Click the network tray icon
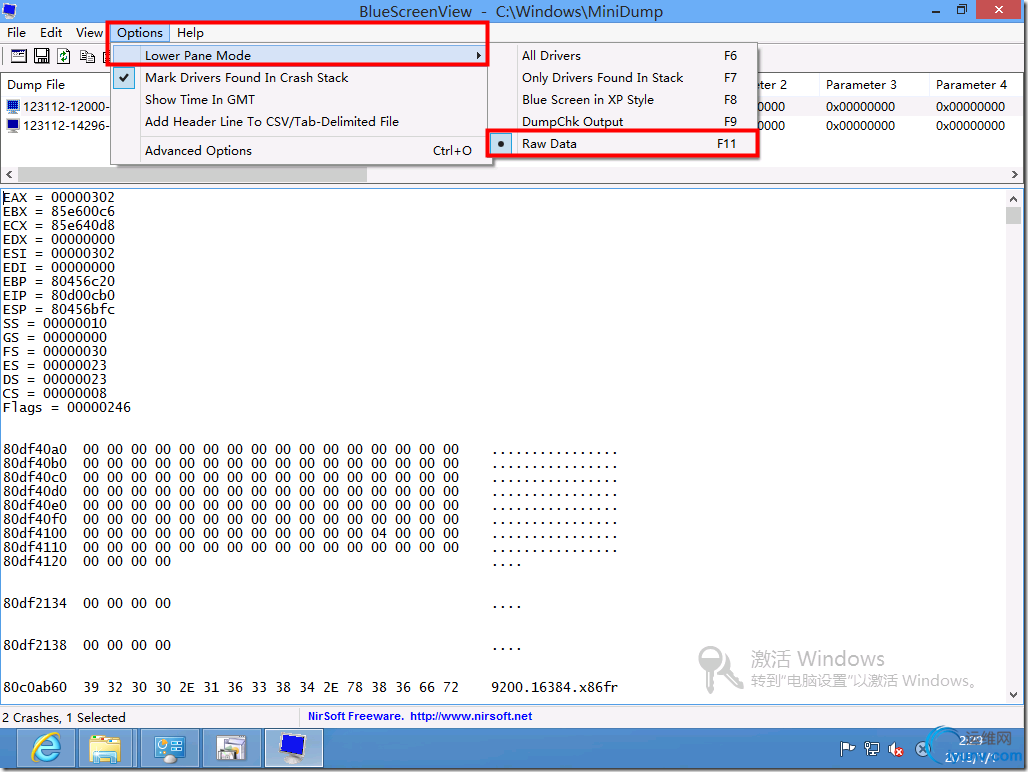Image resolution: width=1028 pixels, height=772 pixels. coord(871,748)
